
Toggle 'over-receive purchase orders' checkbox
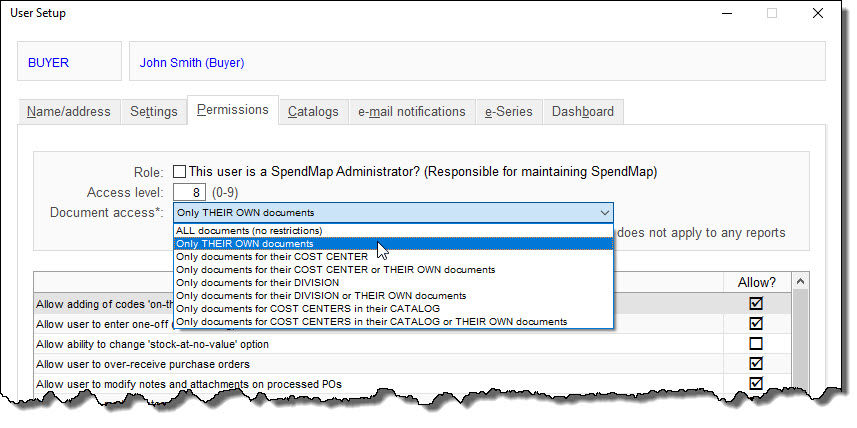click(x=755, y=363)
